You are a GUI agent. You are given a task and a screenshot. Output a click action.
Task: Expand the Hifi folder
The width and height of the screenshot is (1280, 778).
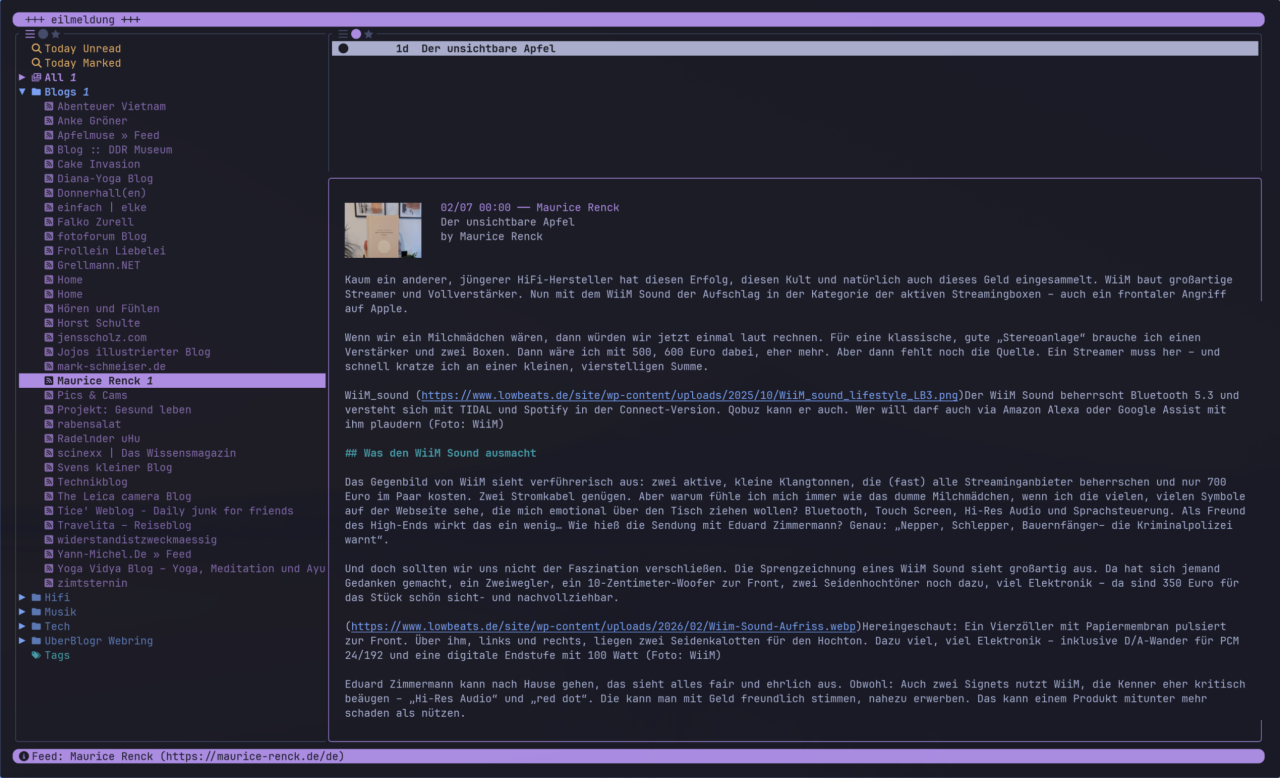tap(23, 598)
